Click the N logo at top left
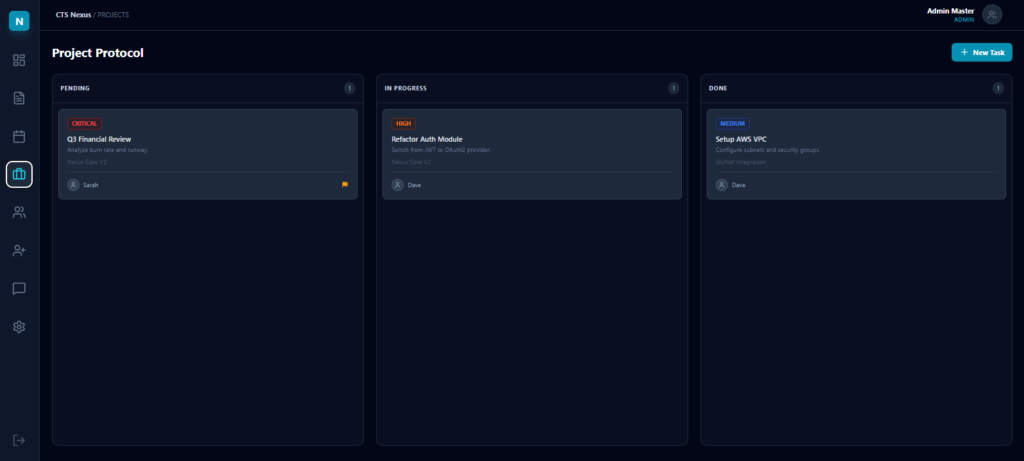Viewport: 1024px width, 461px height. click(x=19, y=20)
